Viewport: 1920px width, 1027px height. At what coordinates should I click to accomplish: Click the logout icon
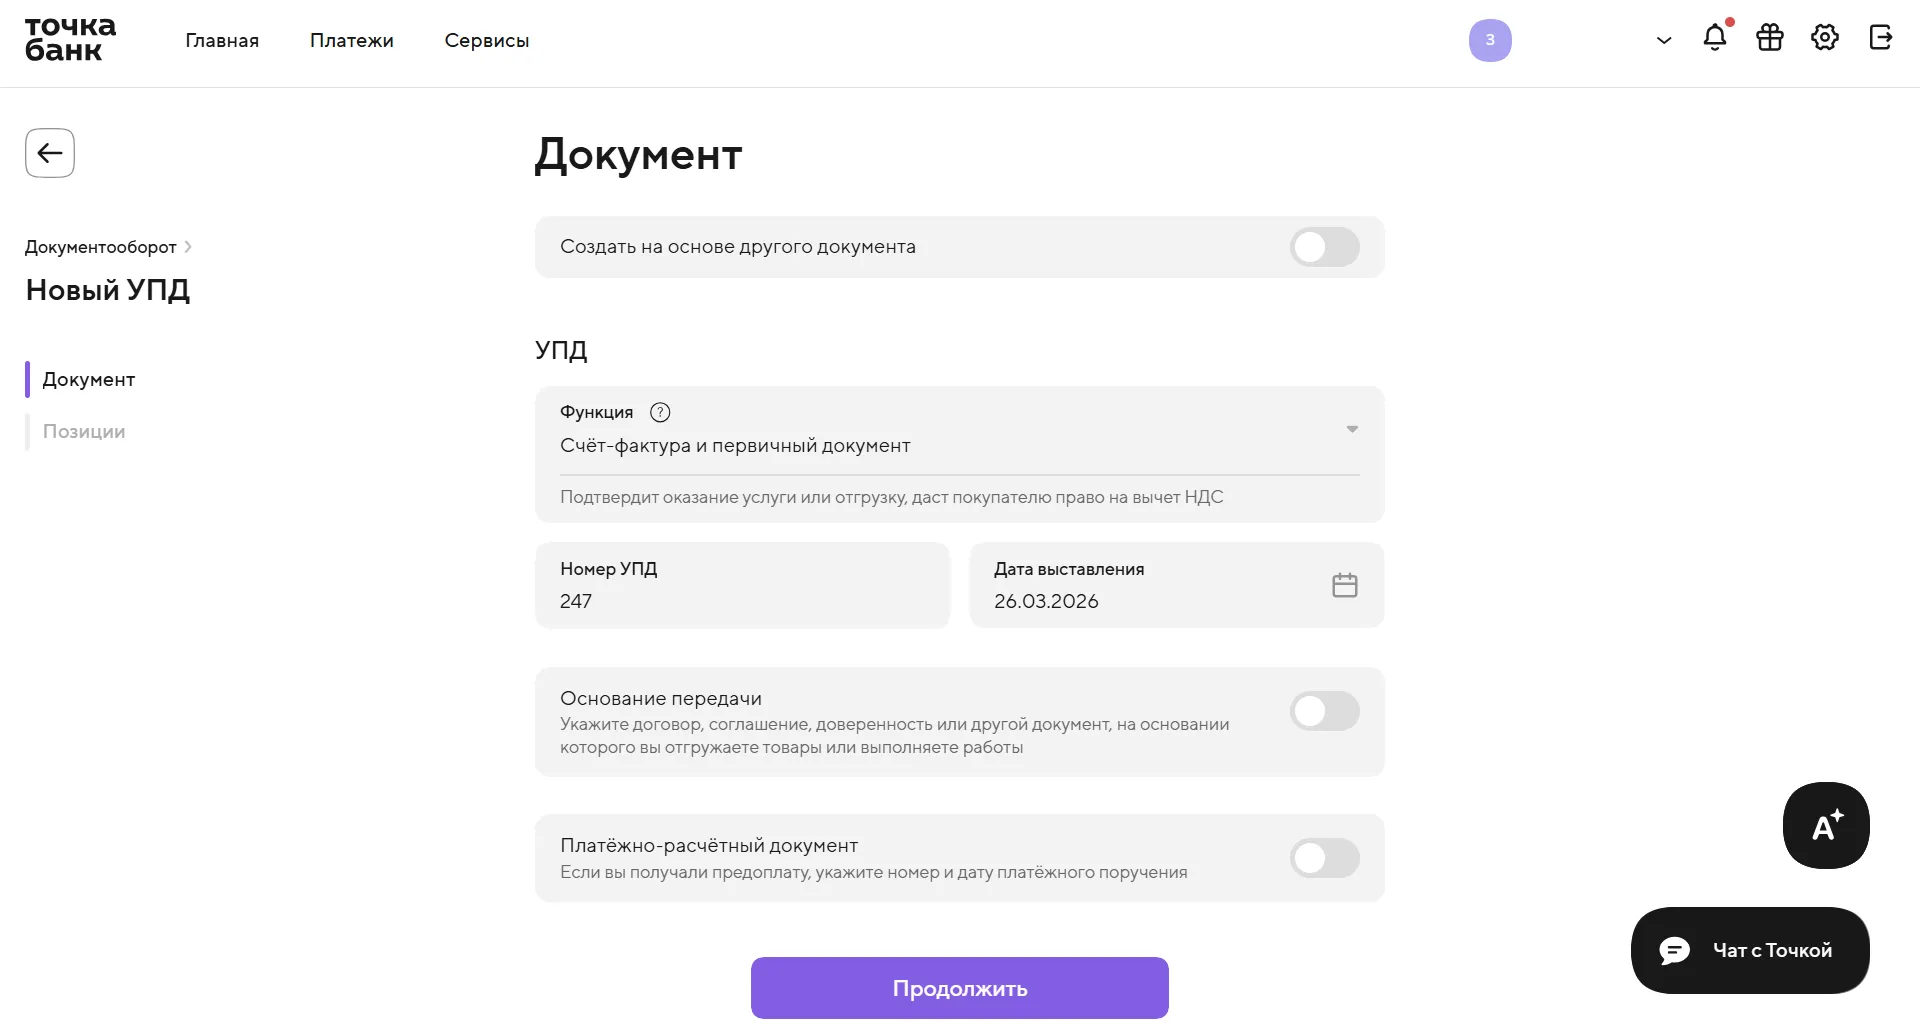pos(1880,38)
